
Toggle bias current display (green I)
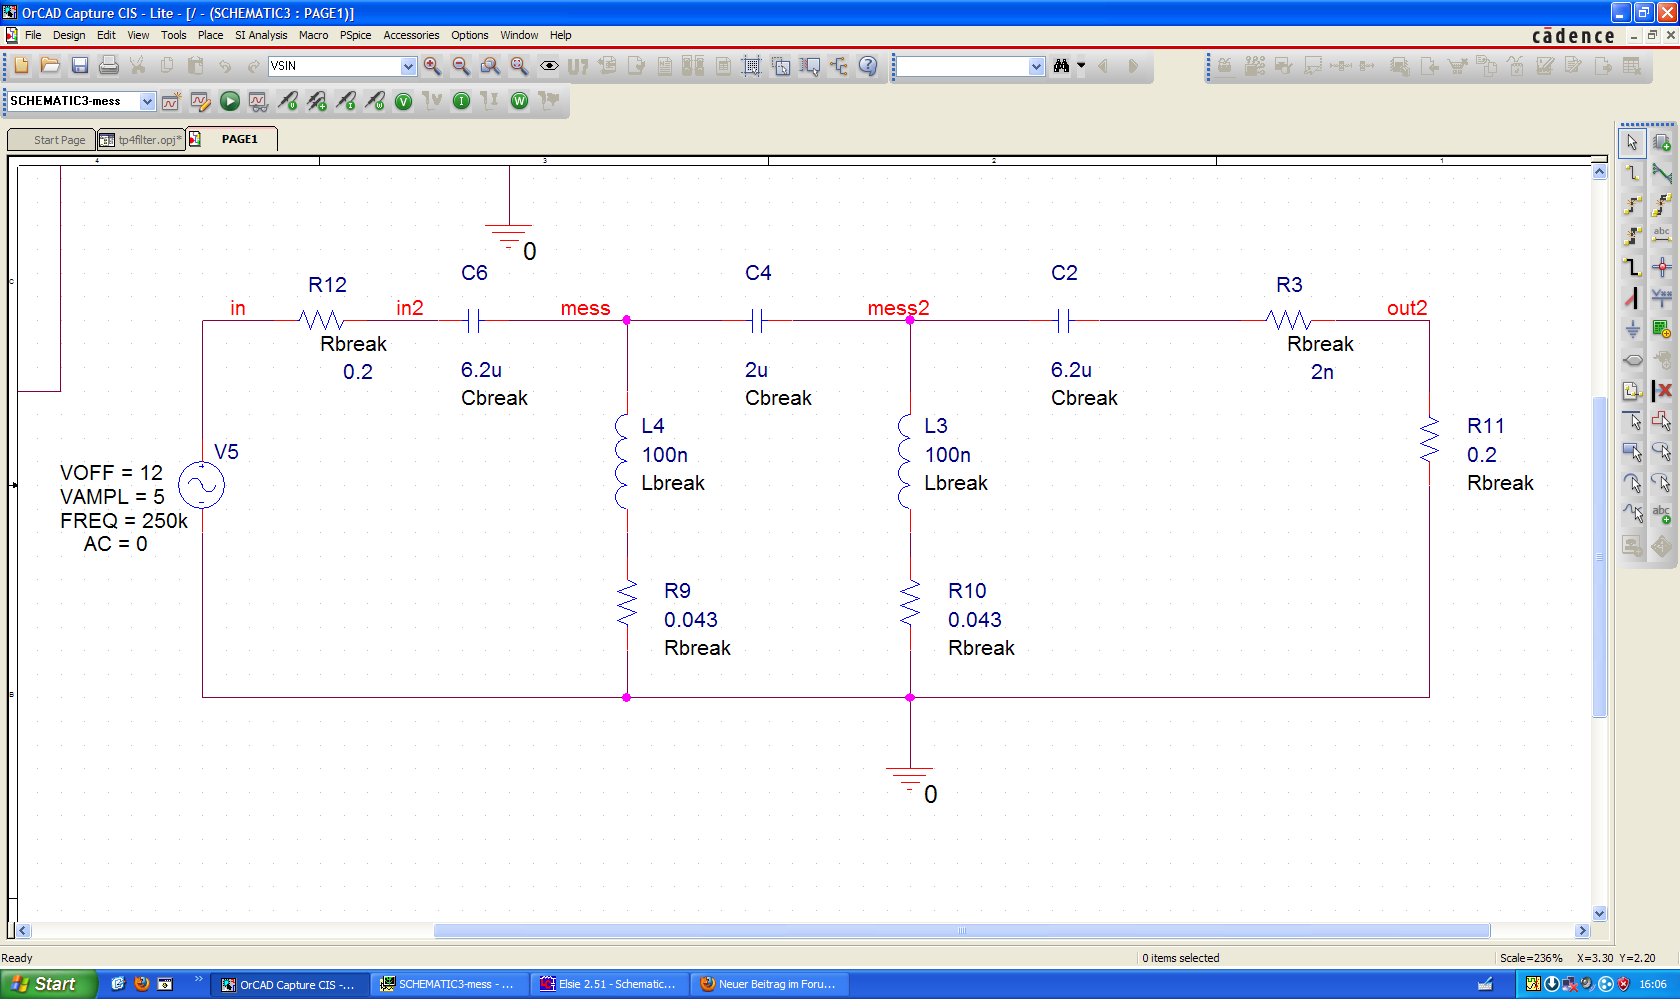(461, 101)
